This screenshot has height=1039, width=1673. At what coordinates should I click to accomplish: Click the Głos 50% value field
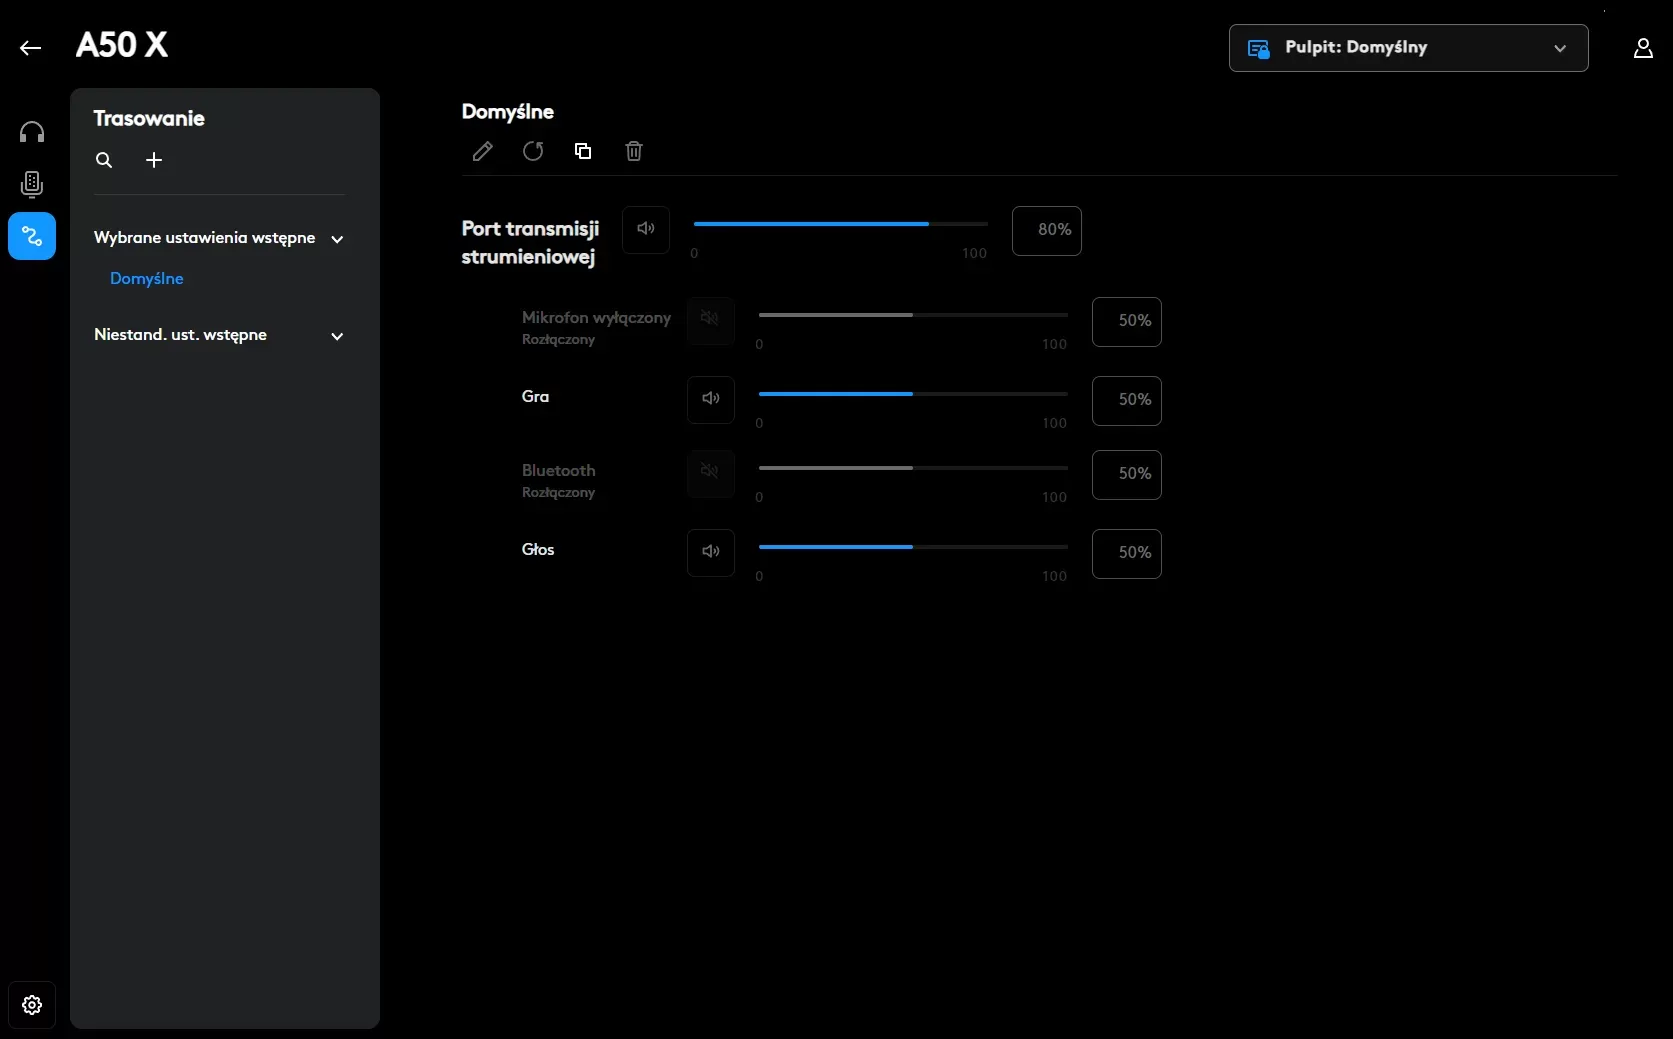pyautogui.click(x=1127, y=553)
